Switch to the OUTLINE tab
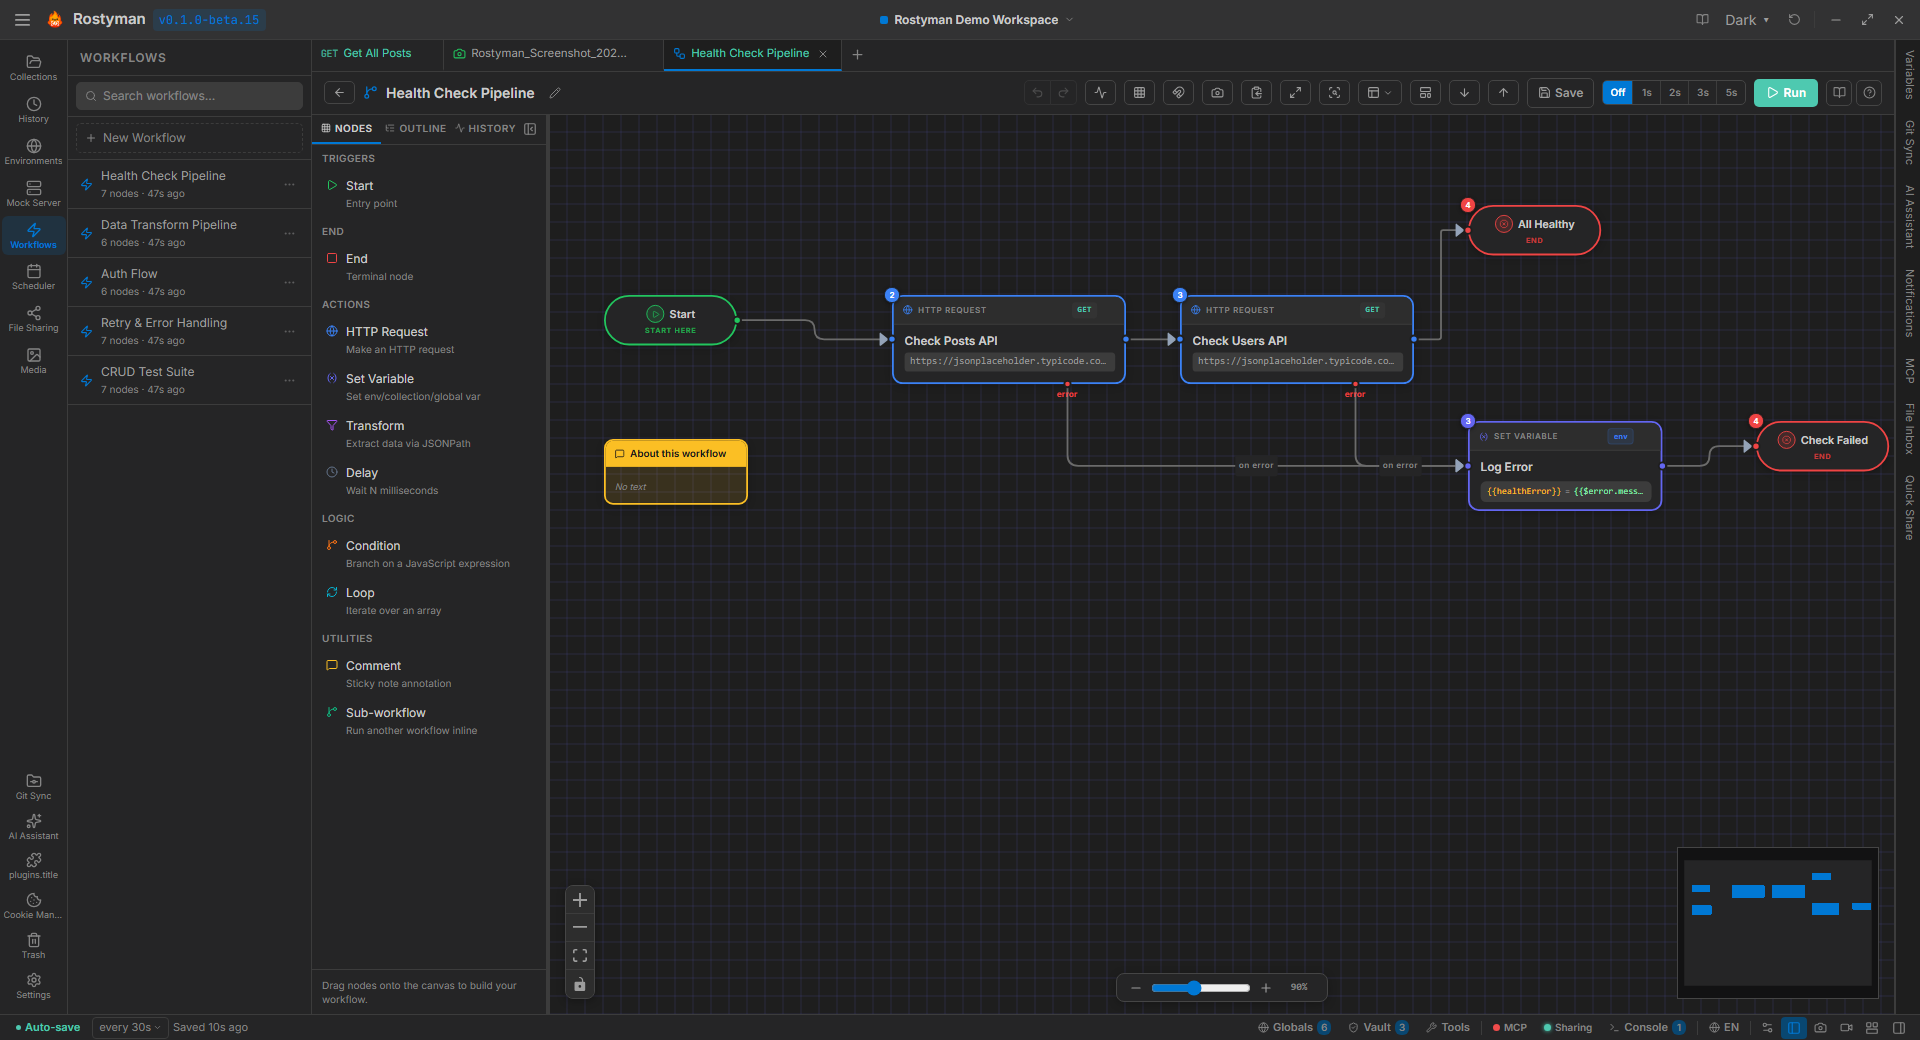This screenshot has height=1040, width=1920. 416,129
